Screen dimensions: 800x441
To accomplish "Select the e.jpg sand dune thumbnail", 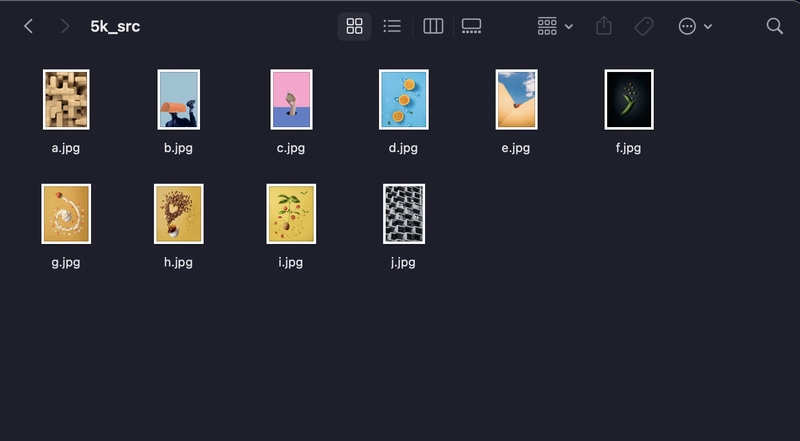I will tap(516, 100).
